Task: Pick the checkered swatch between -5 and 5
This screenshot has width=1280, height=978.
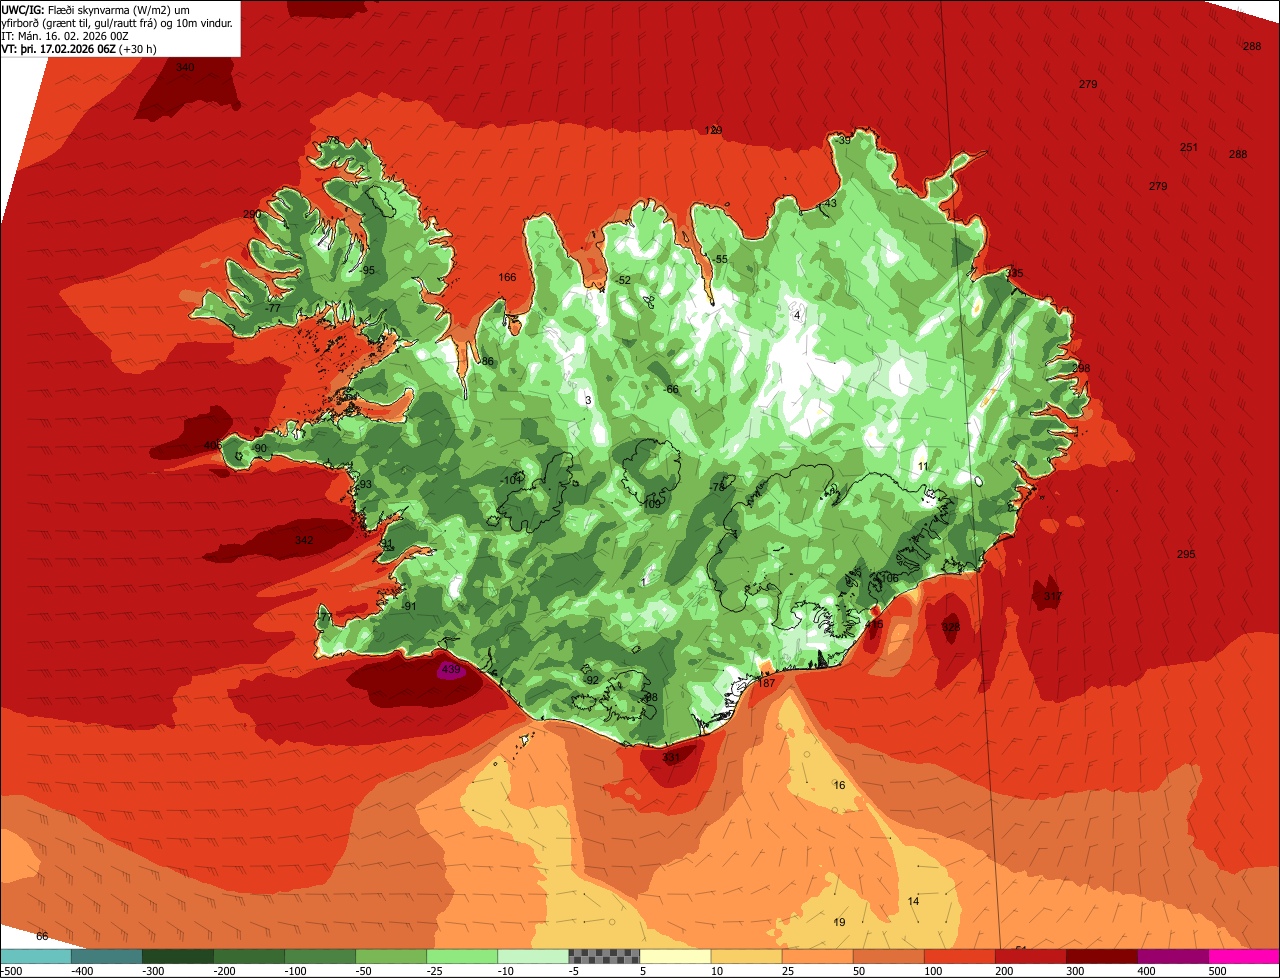Action: [x=604, y=956]
